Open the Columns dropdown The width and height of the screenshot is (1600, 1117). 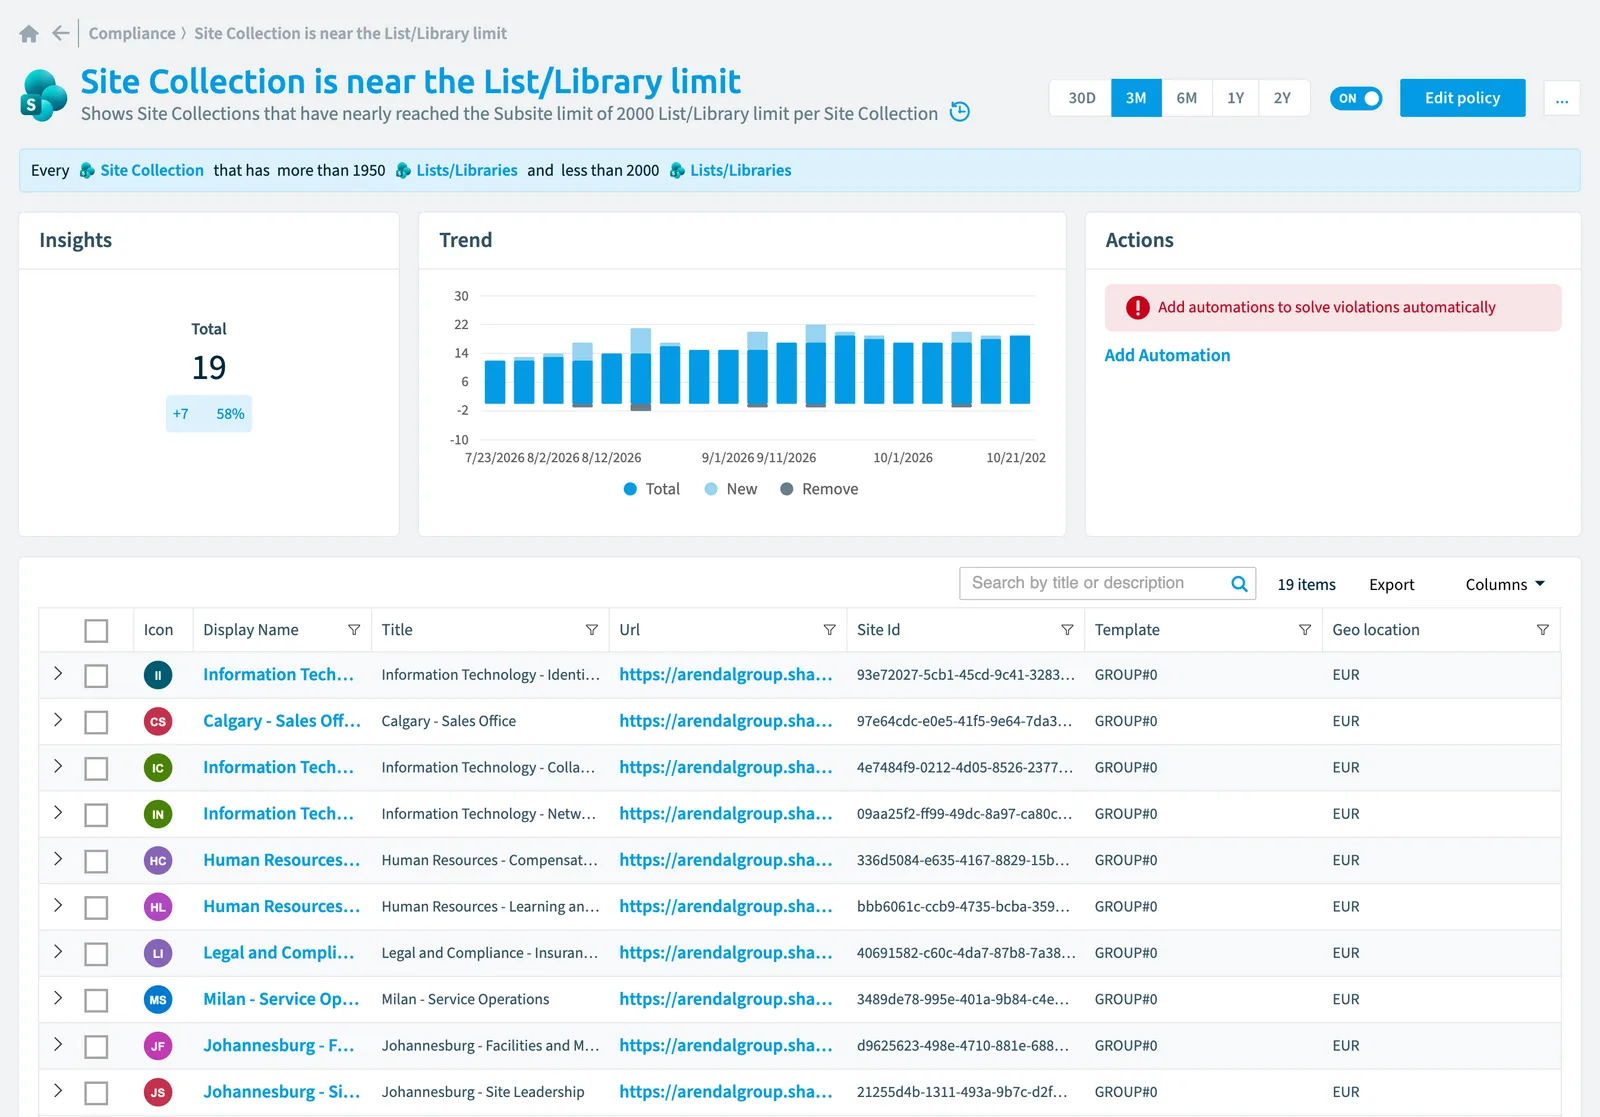pos(1505,584)
